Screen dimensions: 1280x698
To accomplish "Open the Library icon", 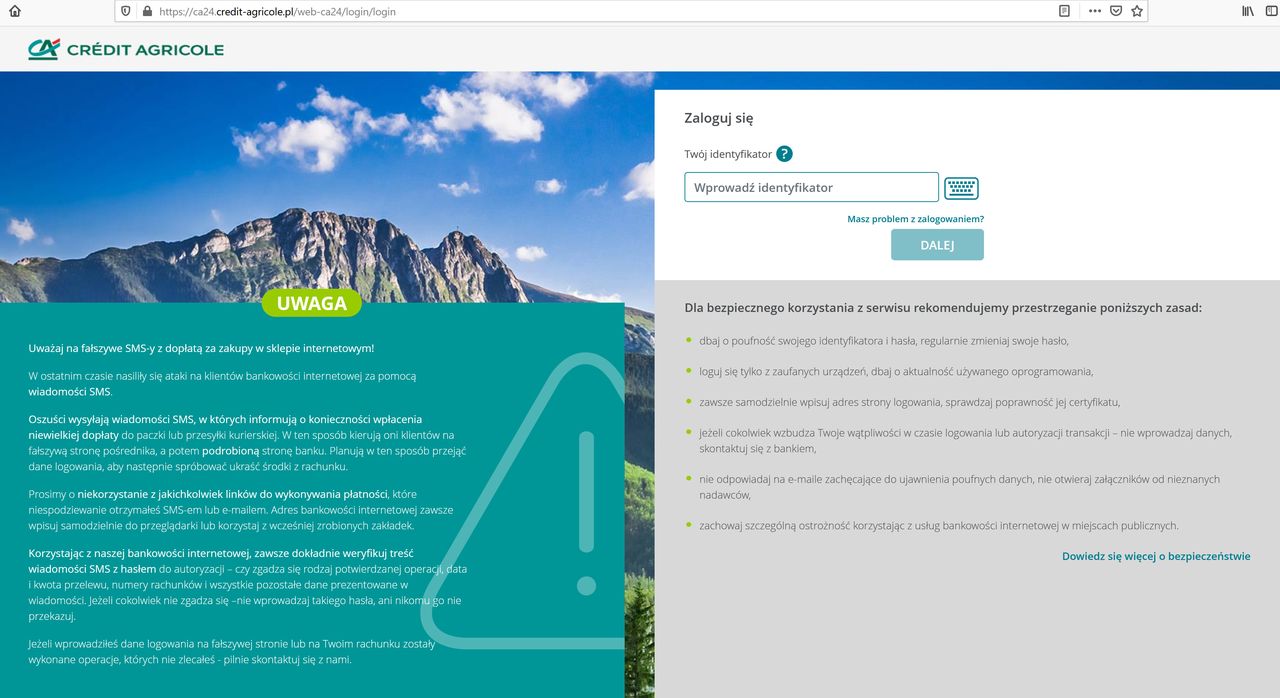I will [x=1248, y=11].
